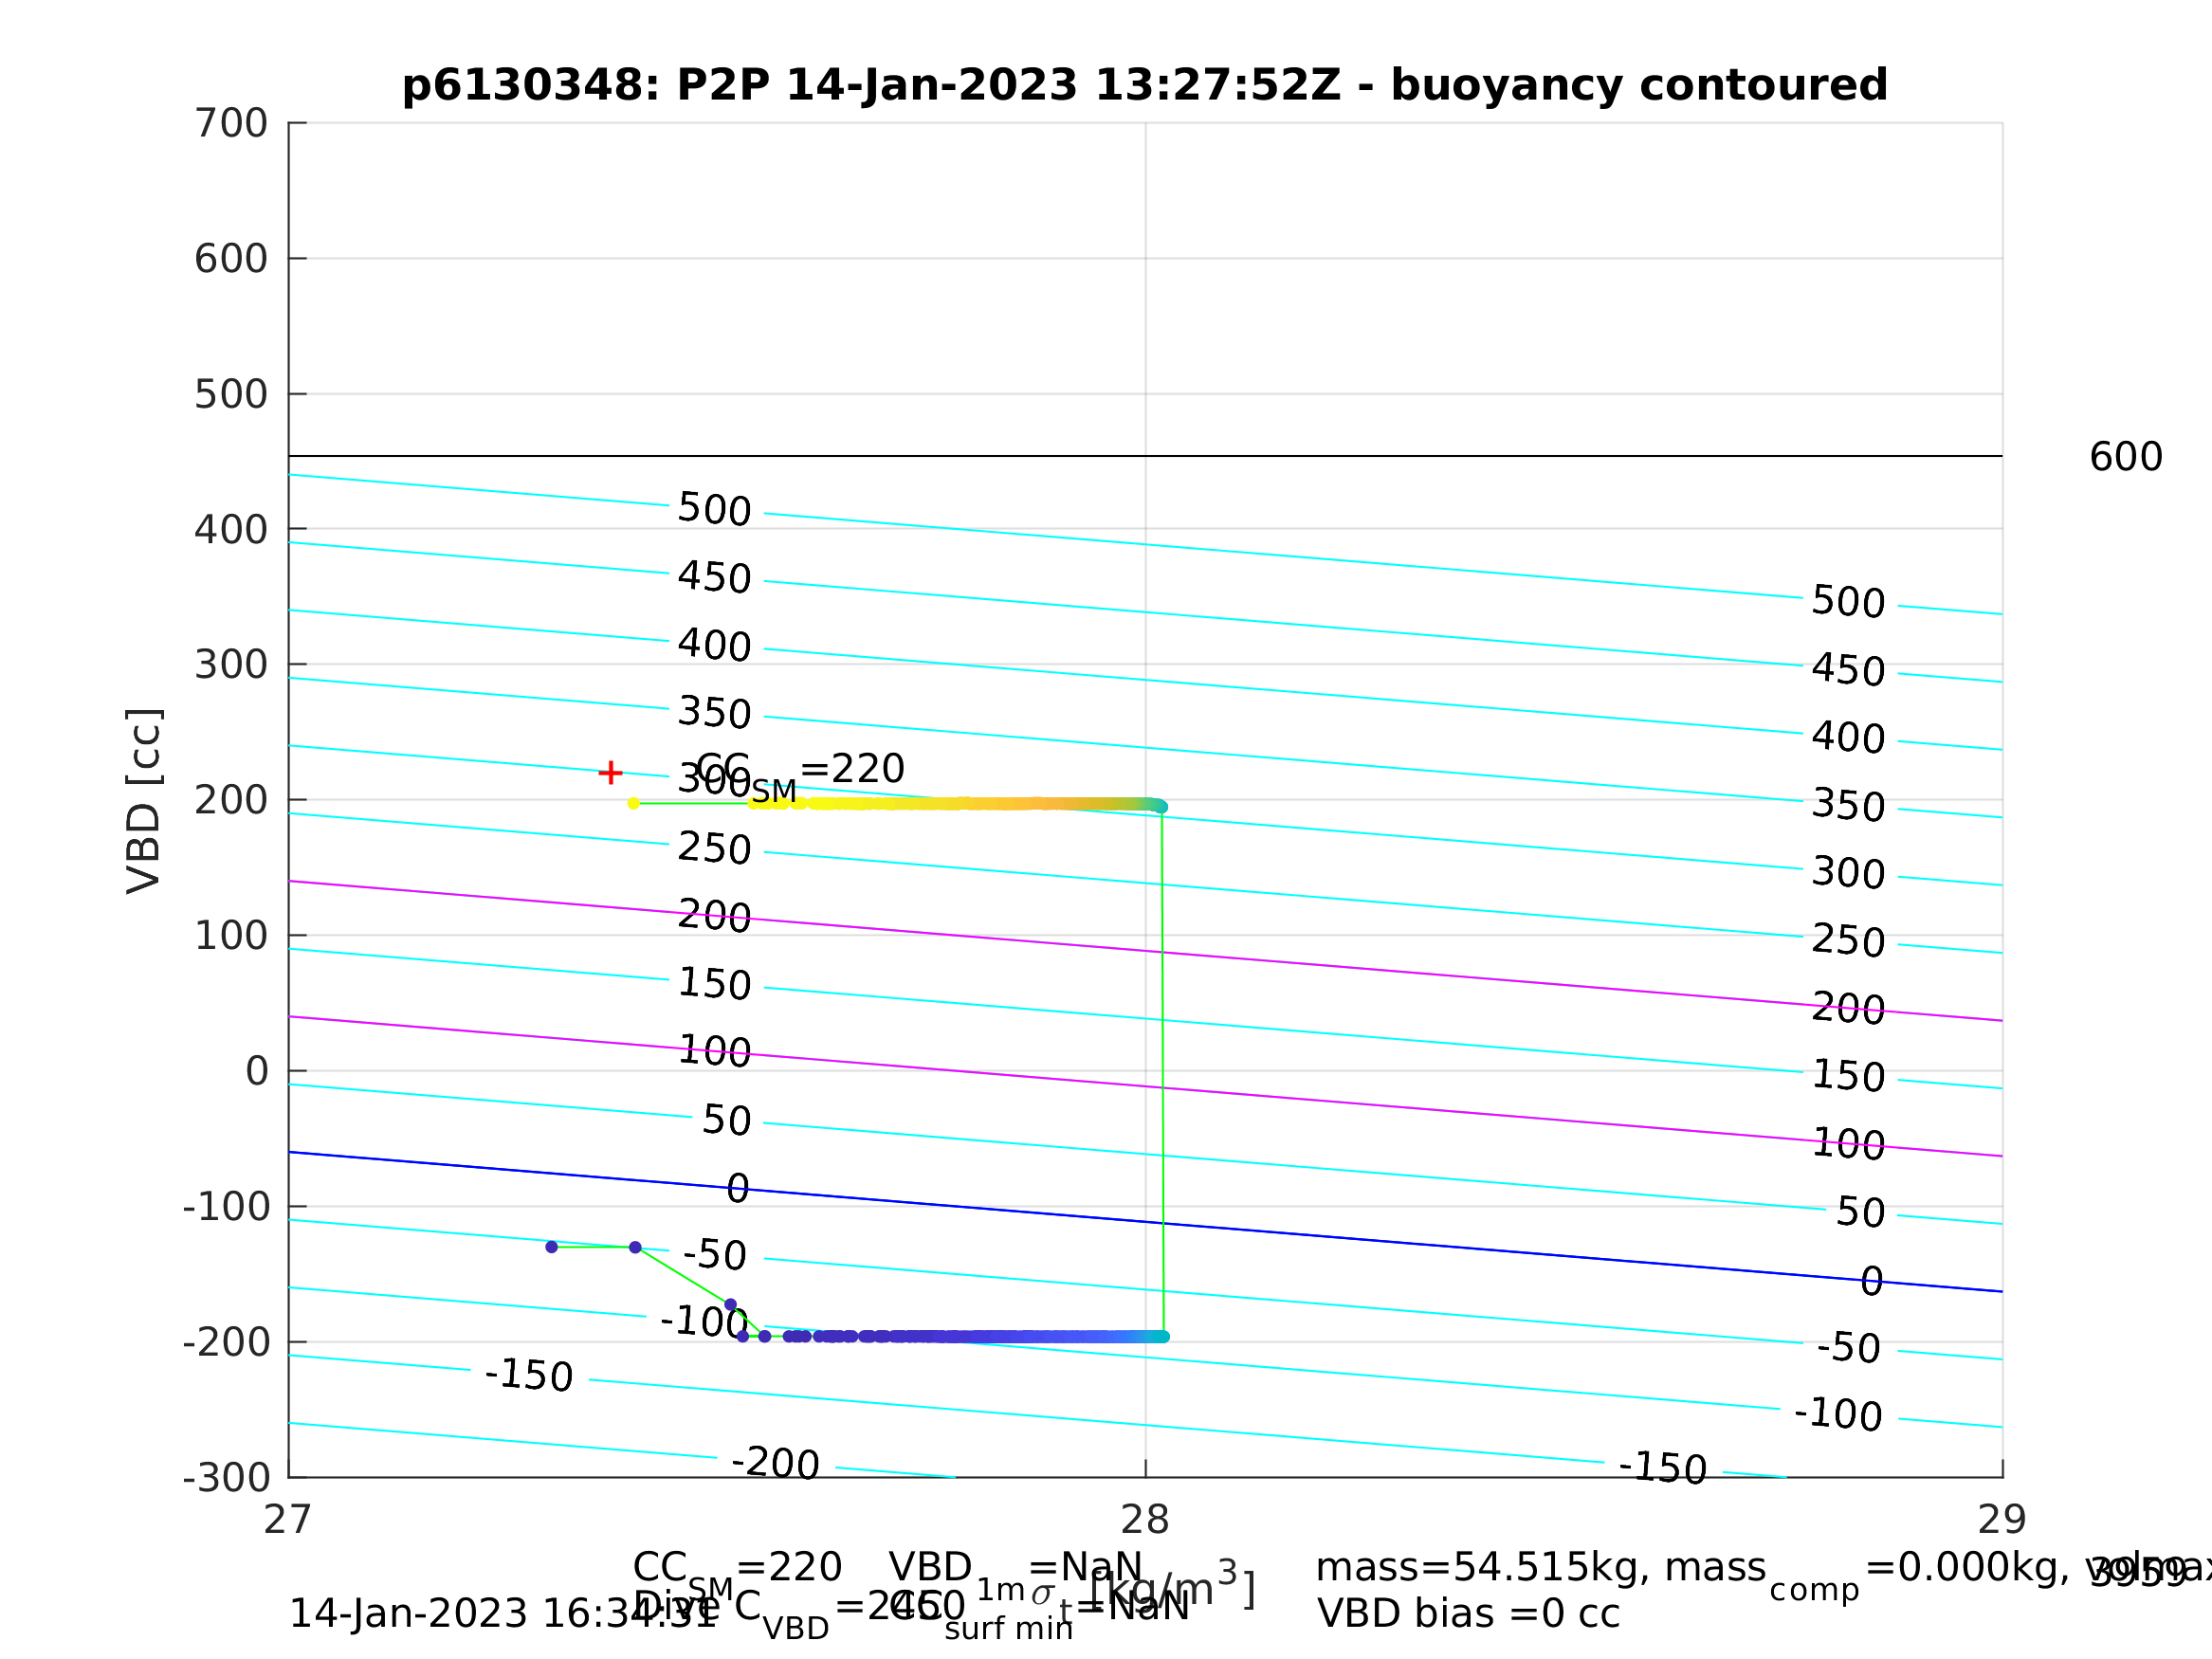Click the right-side contour label -150
Viewport: 2212px width, 1659px height.
point(1663,1469)
